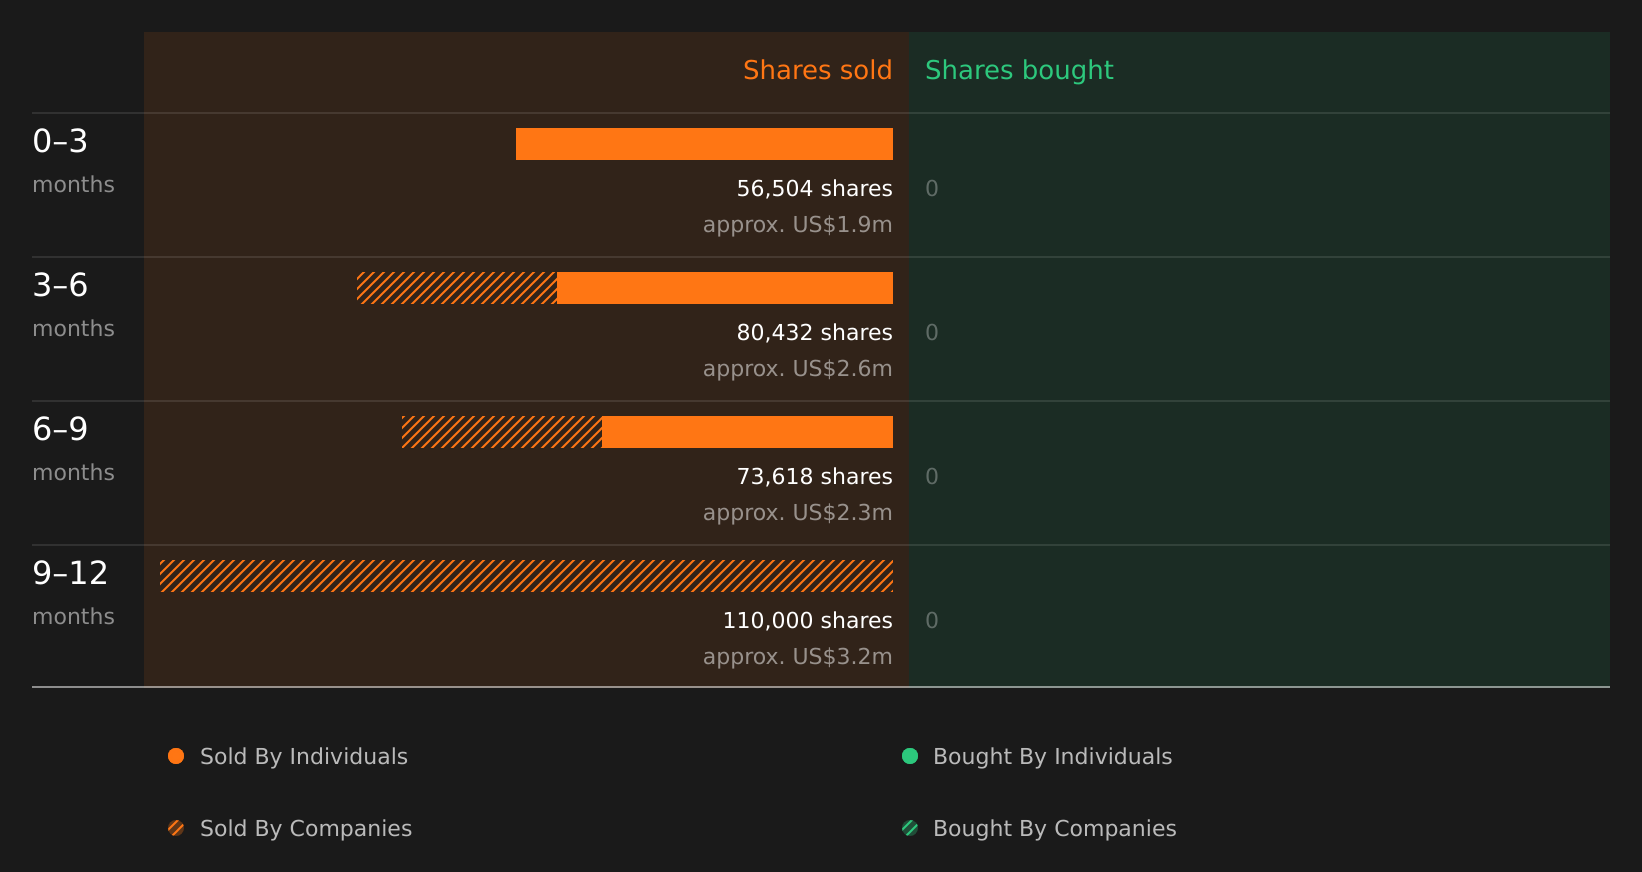This screenshot has width=1642, height=872.
Task: Click the approx. US$2.6m text
Action: (x=797, y=369)
